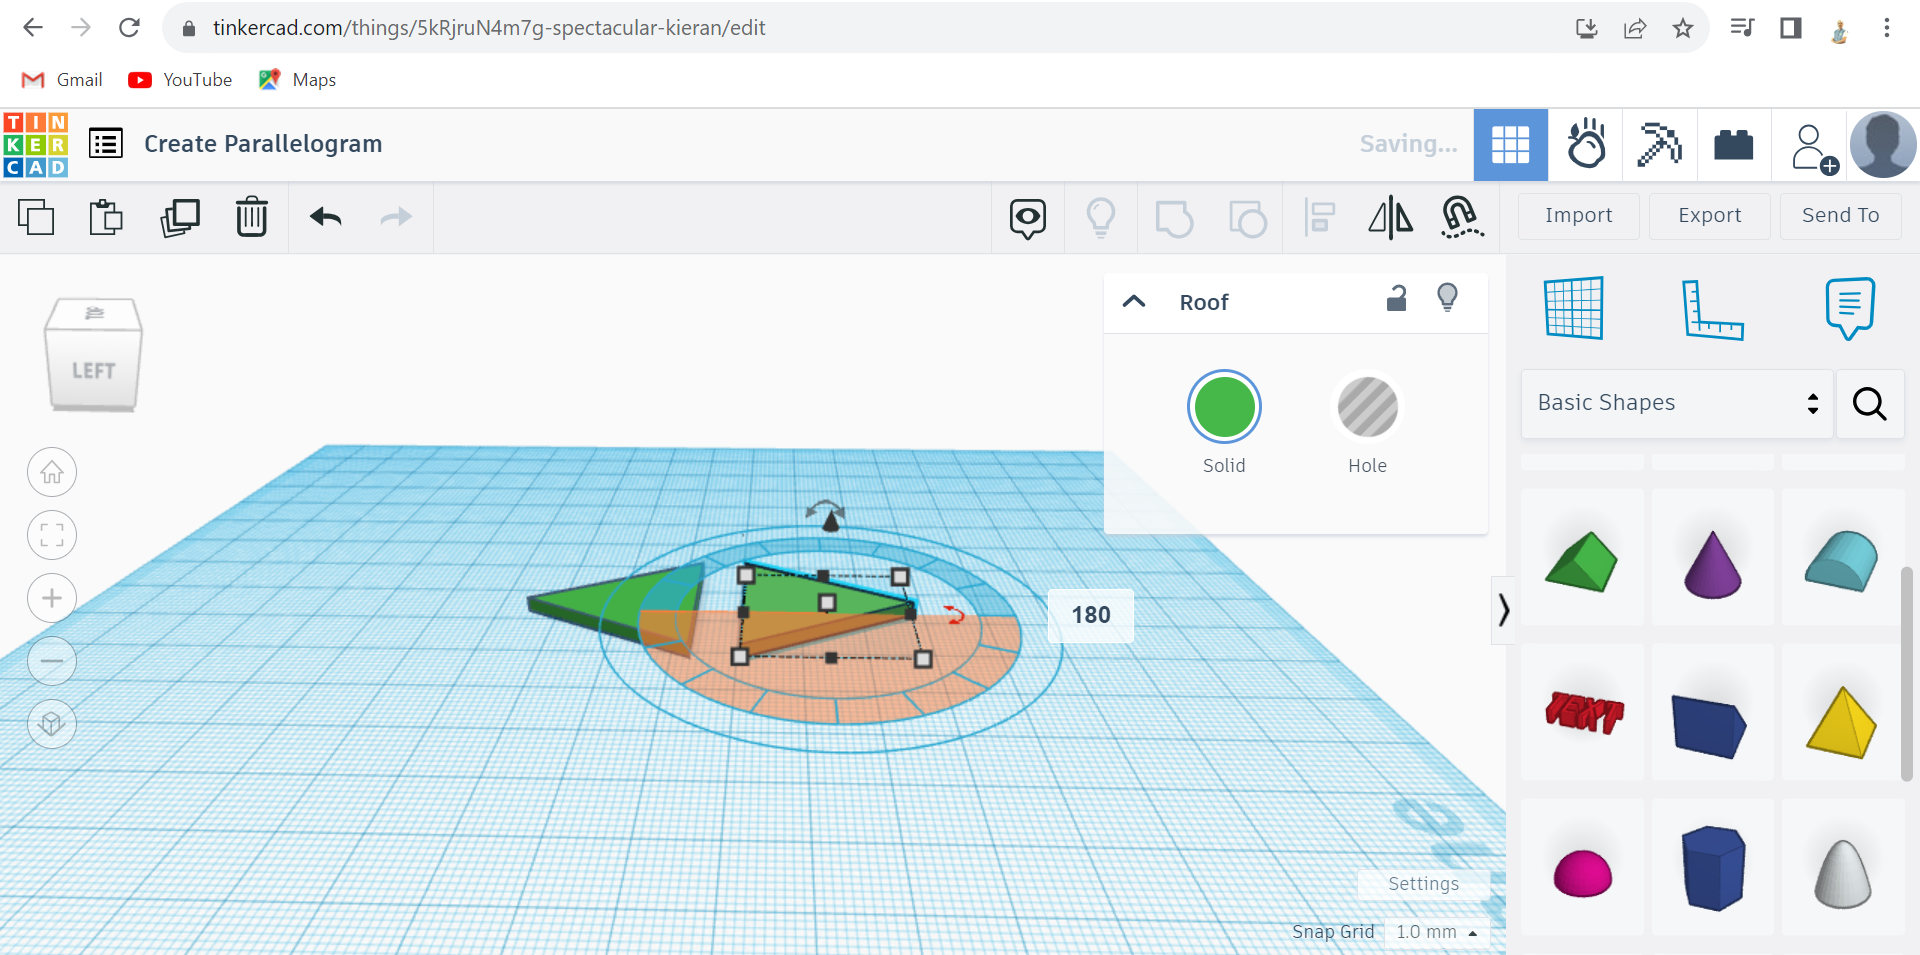Open the design properties menu
This screenshot has width=1920, height=955.
point(105,143)
